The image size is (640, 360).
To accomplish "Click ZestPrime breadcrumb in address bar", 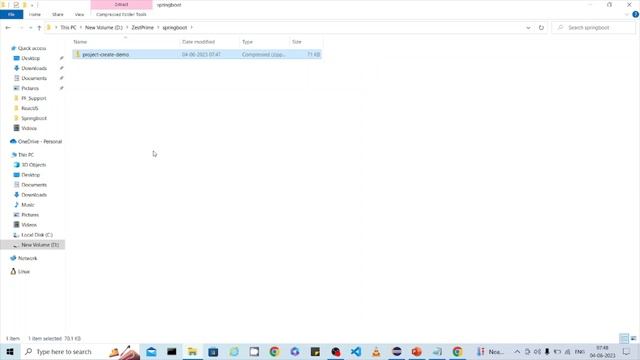I will coord(142,28).
